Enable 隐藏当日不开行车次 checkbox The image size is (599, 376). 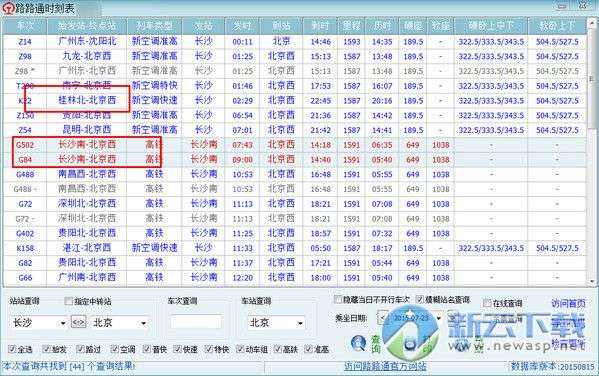pos(337,299)
